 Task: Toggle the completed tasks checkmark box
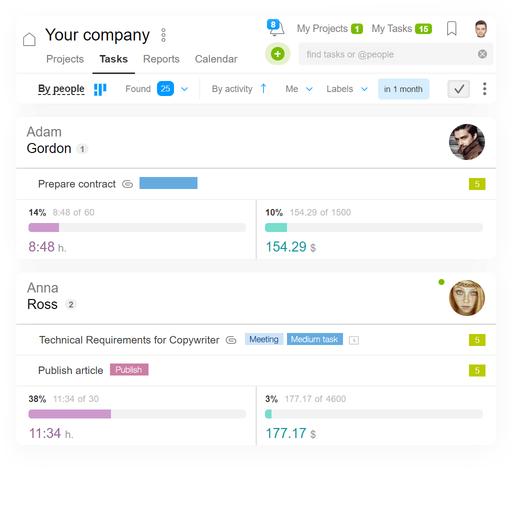pos(458,89)
